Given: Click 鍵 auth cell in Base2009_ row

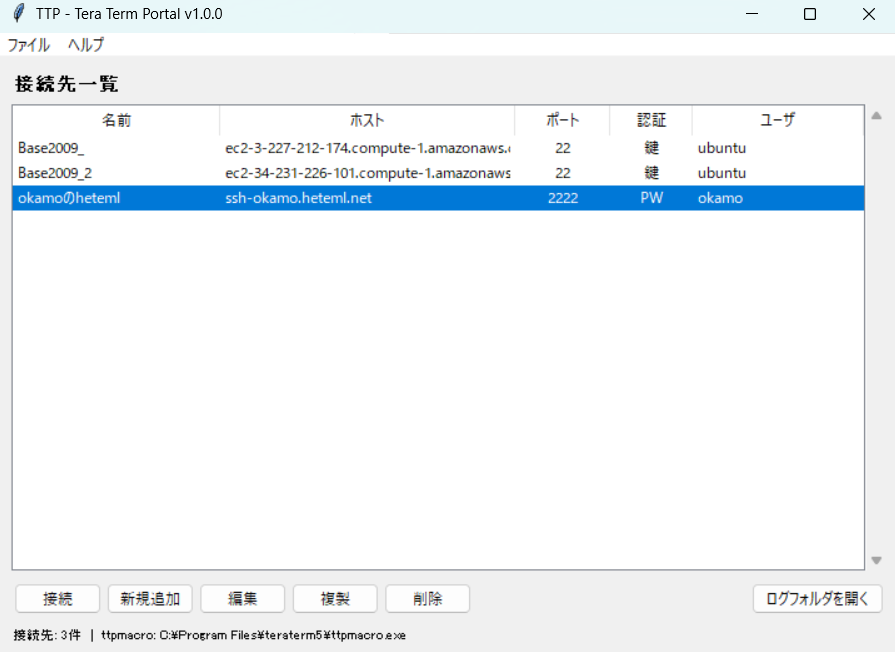Looking at the screenshot, I should (651, 148).
